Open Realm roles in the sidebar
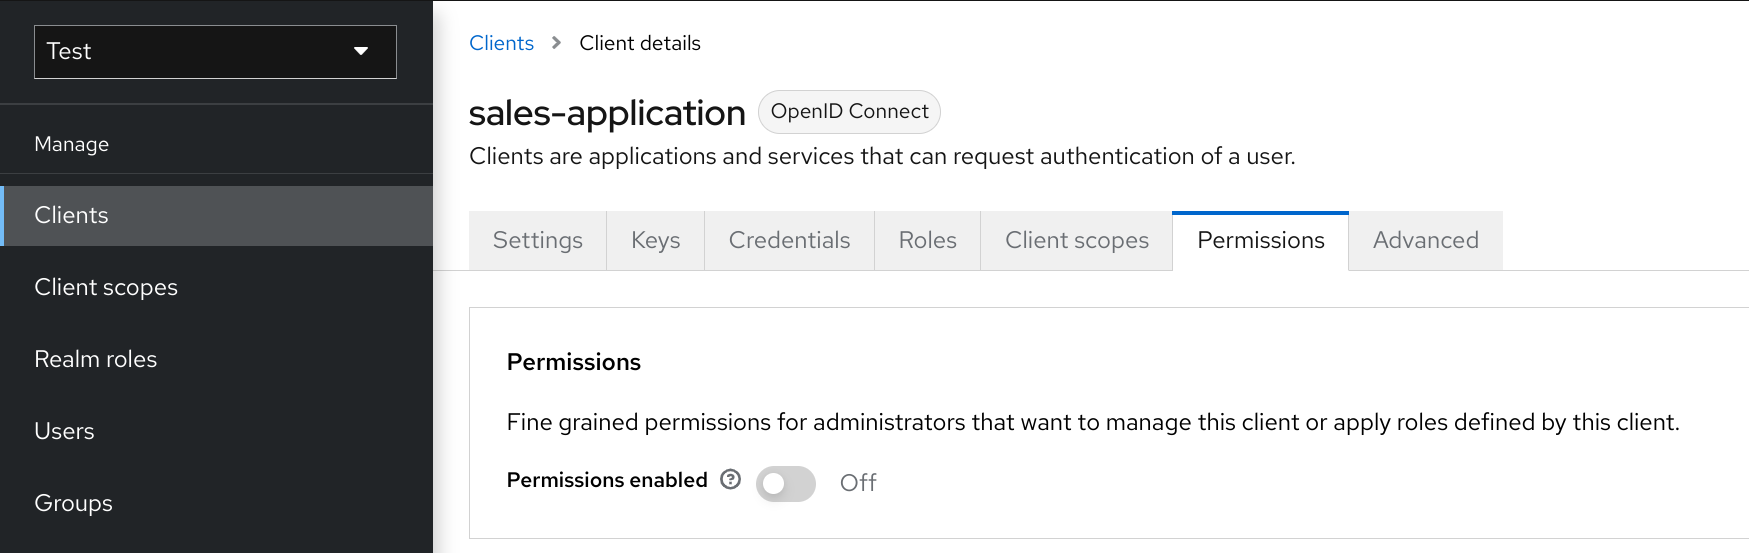The width and height of the screenshot is (1749, 553). [96, 360]
